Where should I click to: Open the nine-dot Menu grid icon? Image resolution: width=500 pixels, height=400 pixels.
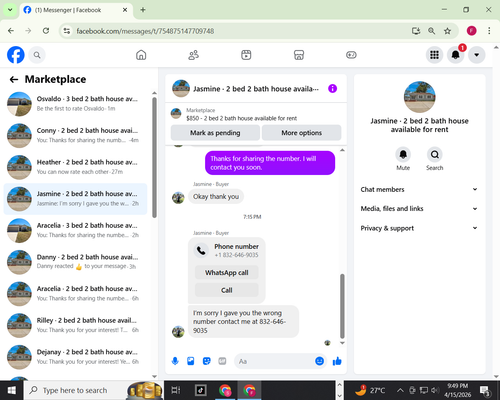click(434, 55)
